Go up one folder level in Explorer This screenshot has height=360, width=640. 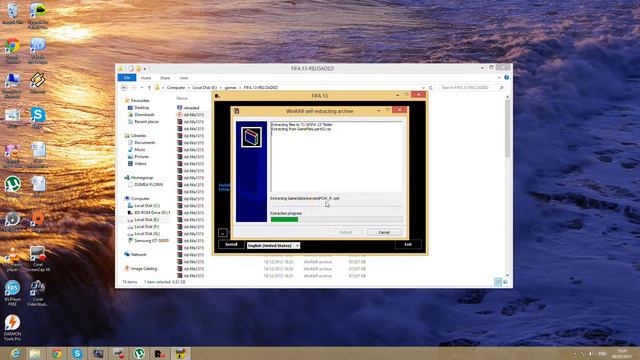coord(149,87)
